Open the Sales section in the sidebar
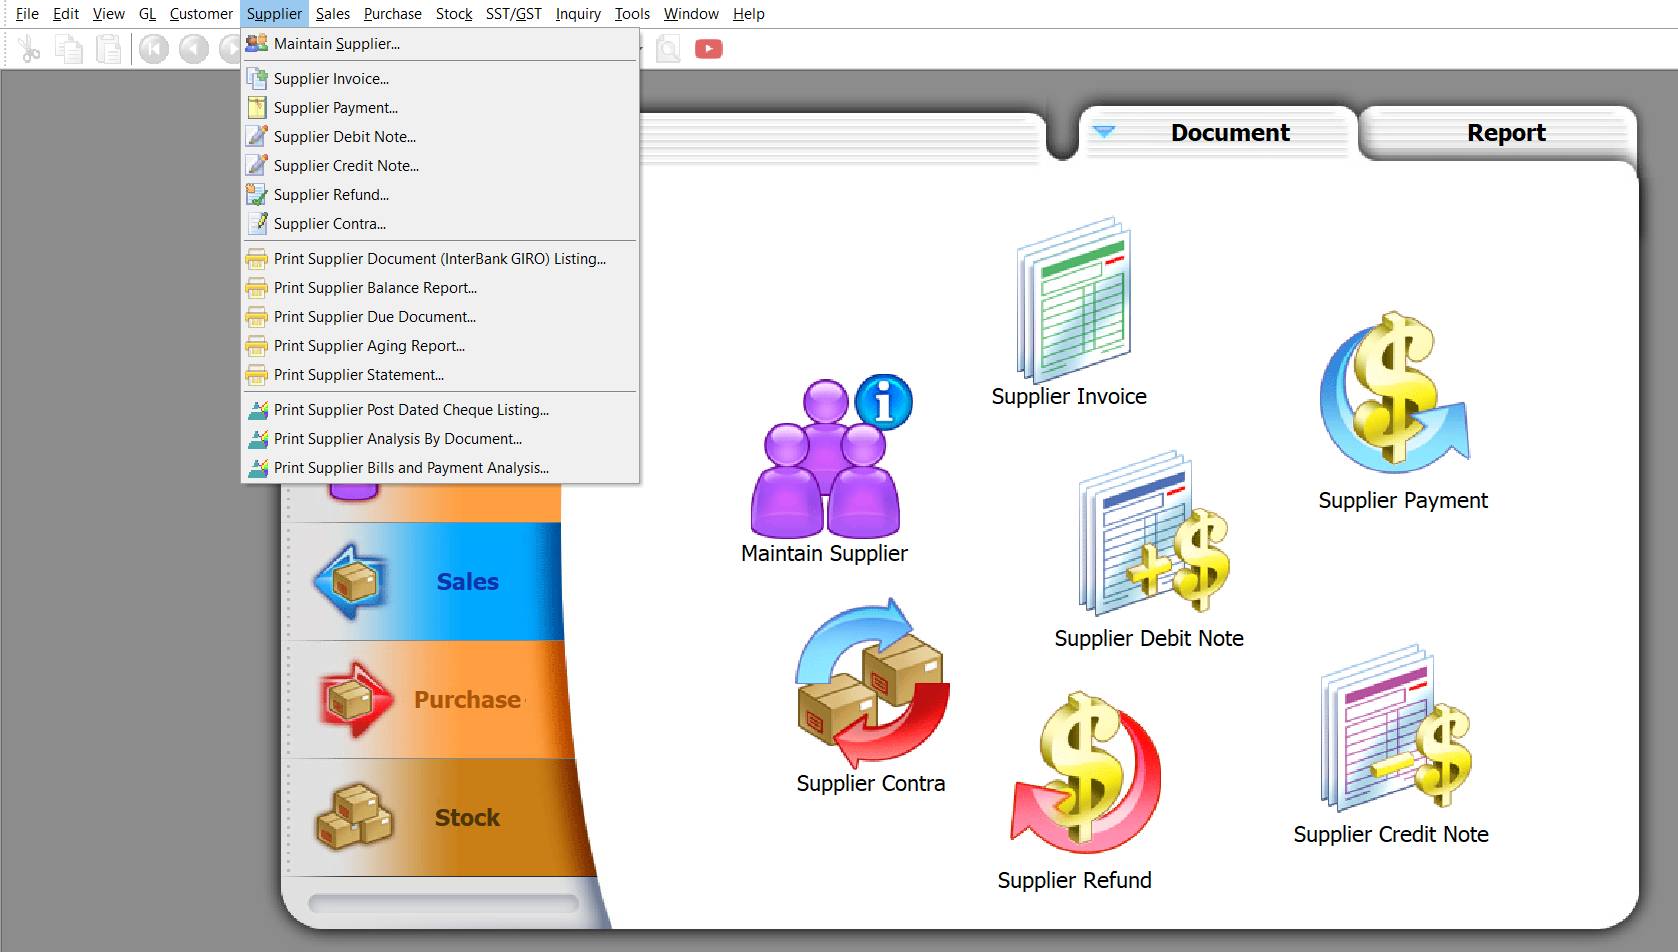 tap(466, 580)
